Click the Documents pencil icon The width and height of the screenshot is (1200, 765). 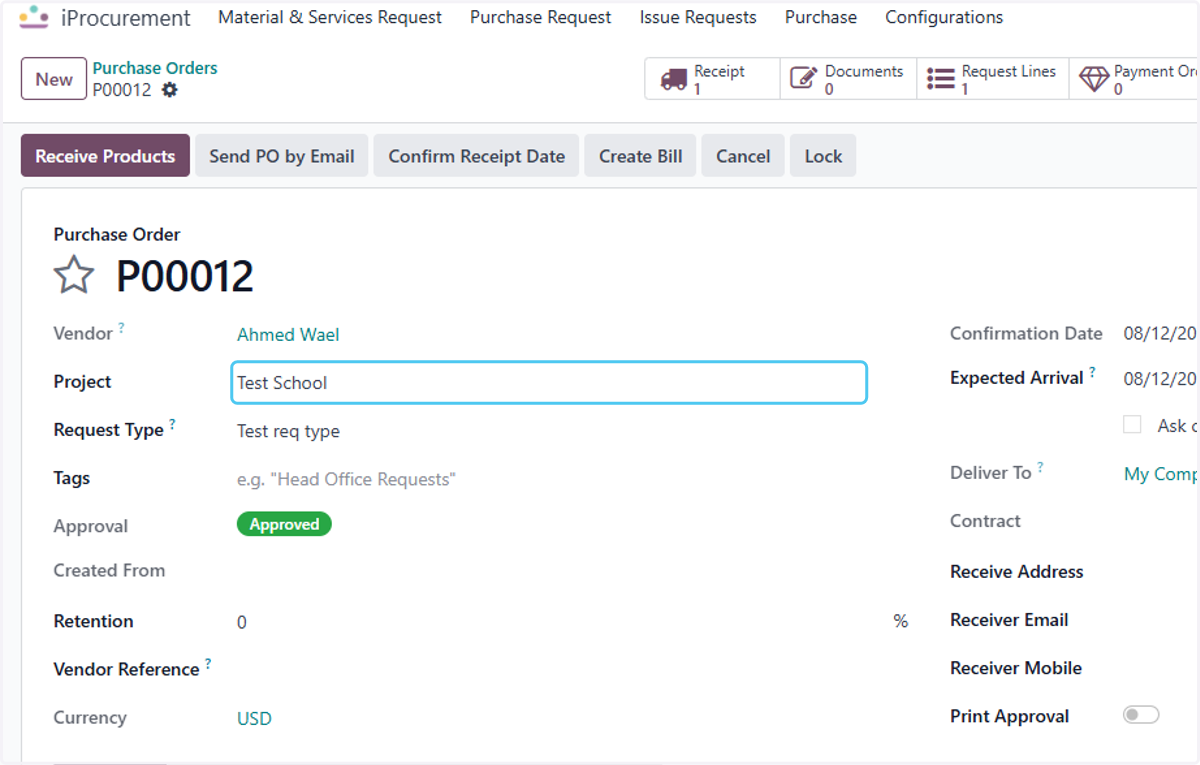[x=803, y=79]
